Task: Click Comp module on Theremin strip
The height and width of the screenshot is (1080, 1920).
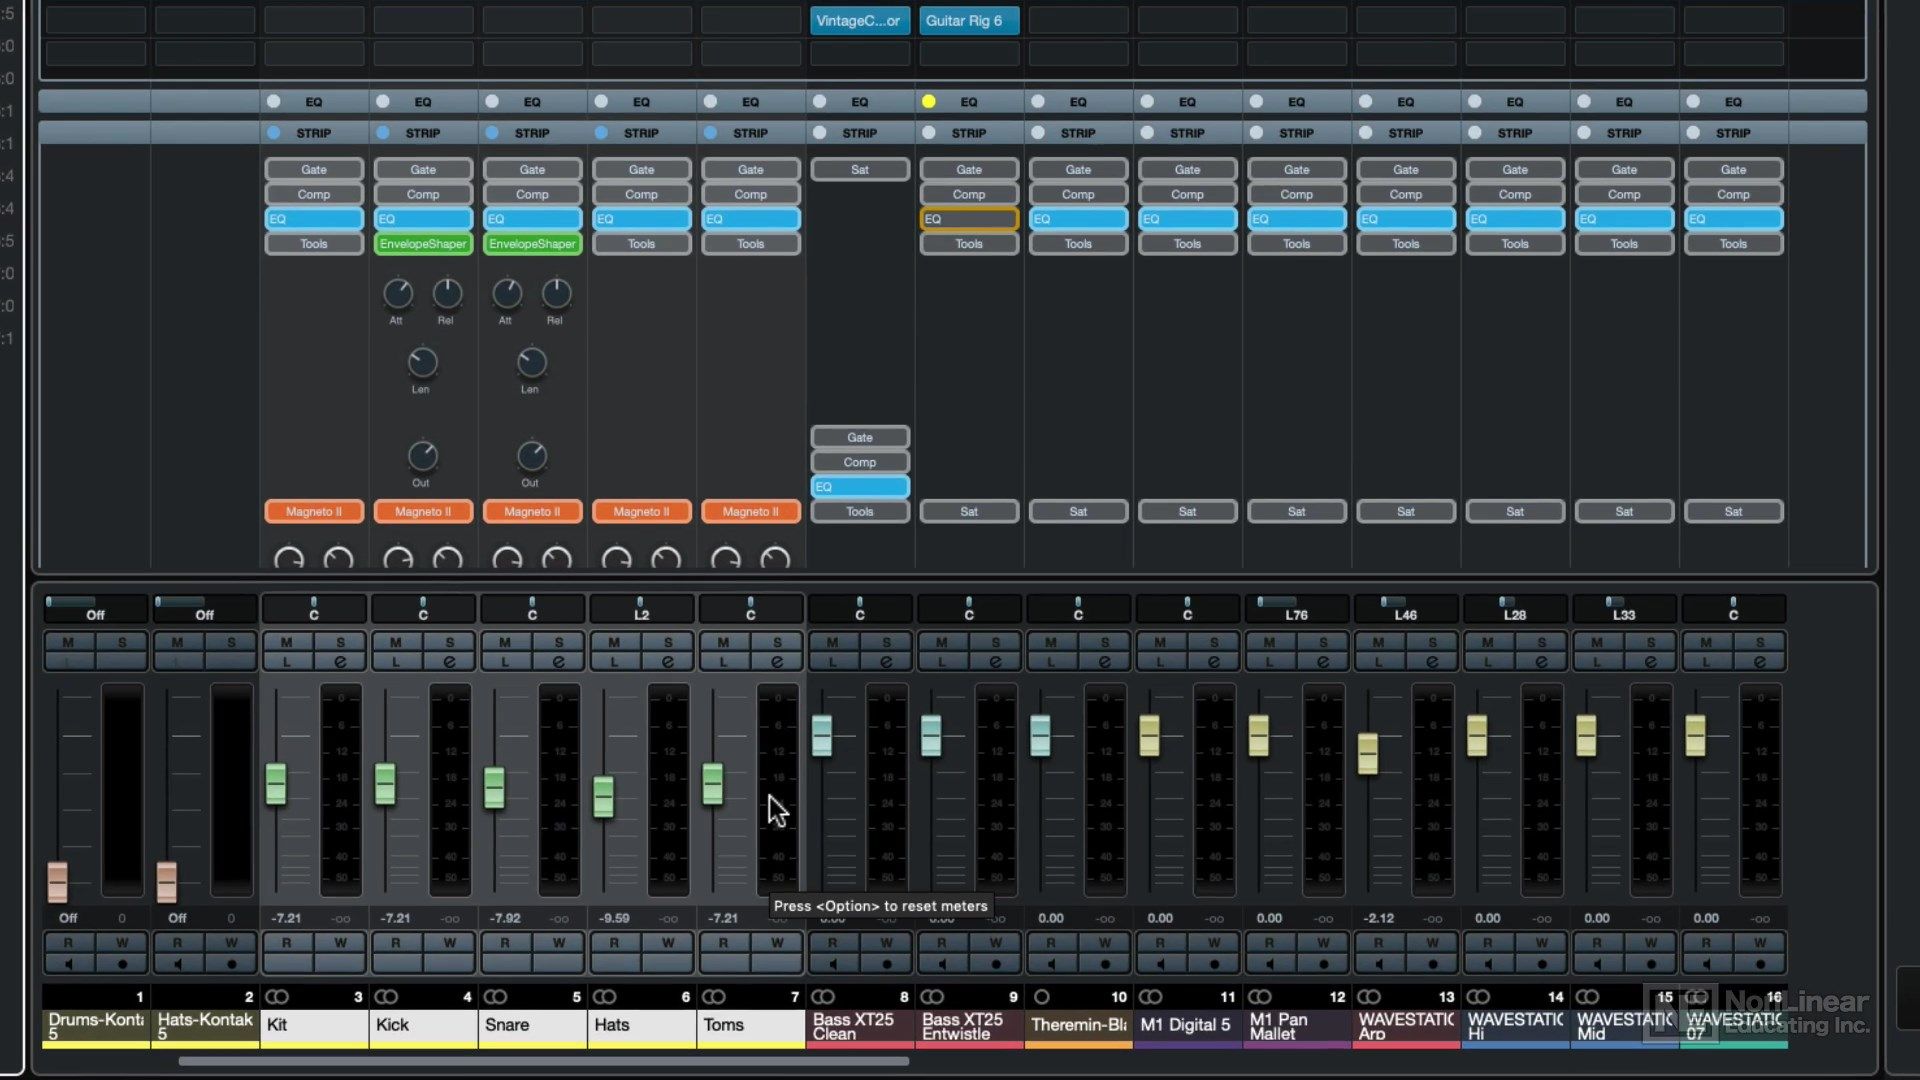Action: coord(1078,194)
